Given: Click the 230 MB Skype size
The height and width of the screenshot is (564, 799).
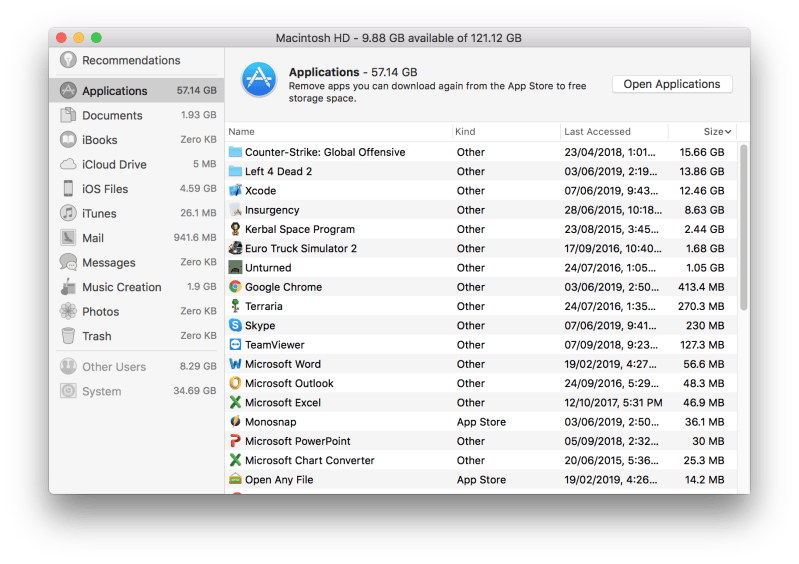Looking at the screenshot, I should click(x=705, y=326).
